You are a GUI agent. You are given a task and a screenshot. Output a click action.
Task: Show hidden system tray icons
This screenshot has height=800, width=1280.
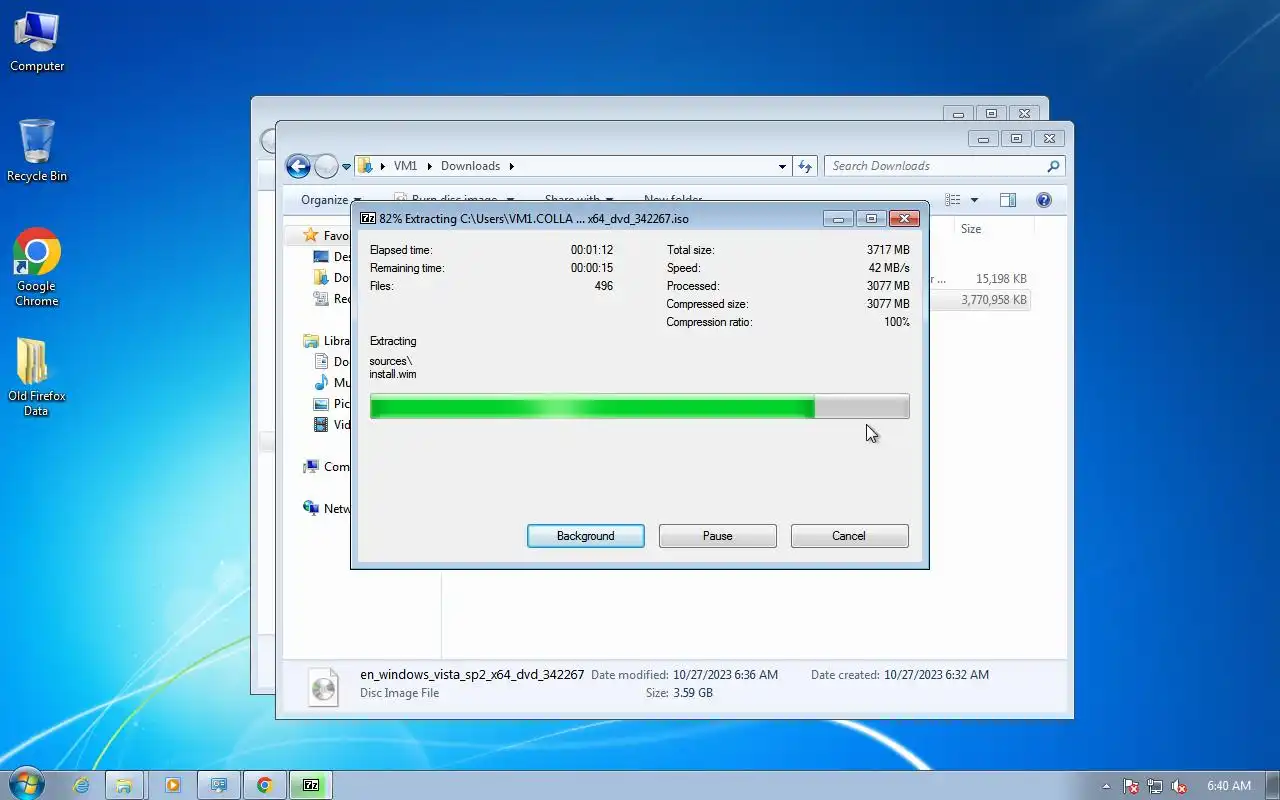[x=1106, y=786]
